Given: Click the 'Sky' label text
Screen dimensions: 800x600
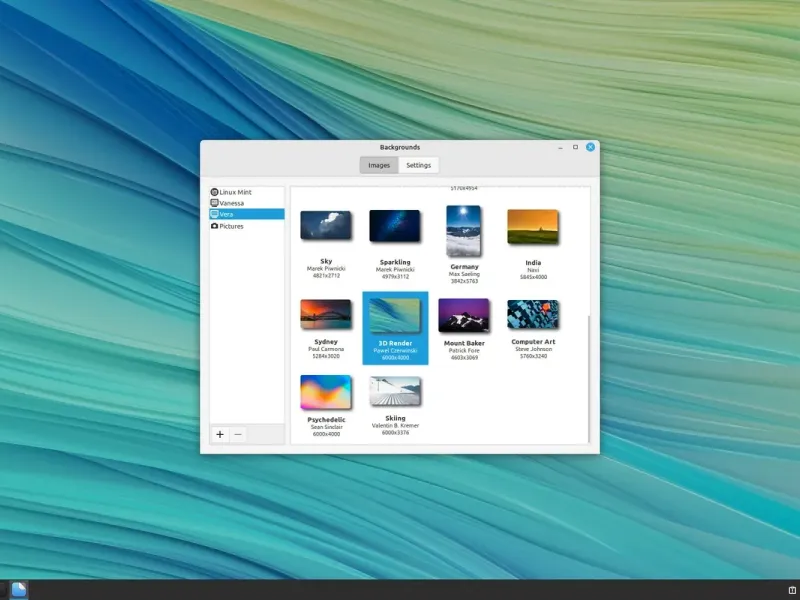Looking at the screenshot, I should (x=326, y=261).
